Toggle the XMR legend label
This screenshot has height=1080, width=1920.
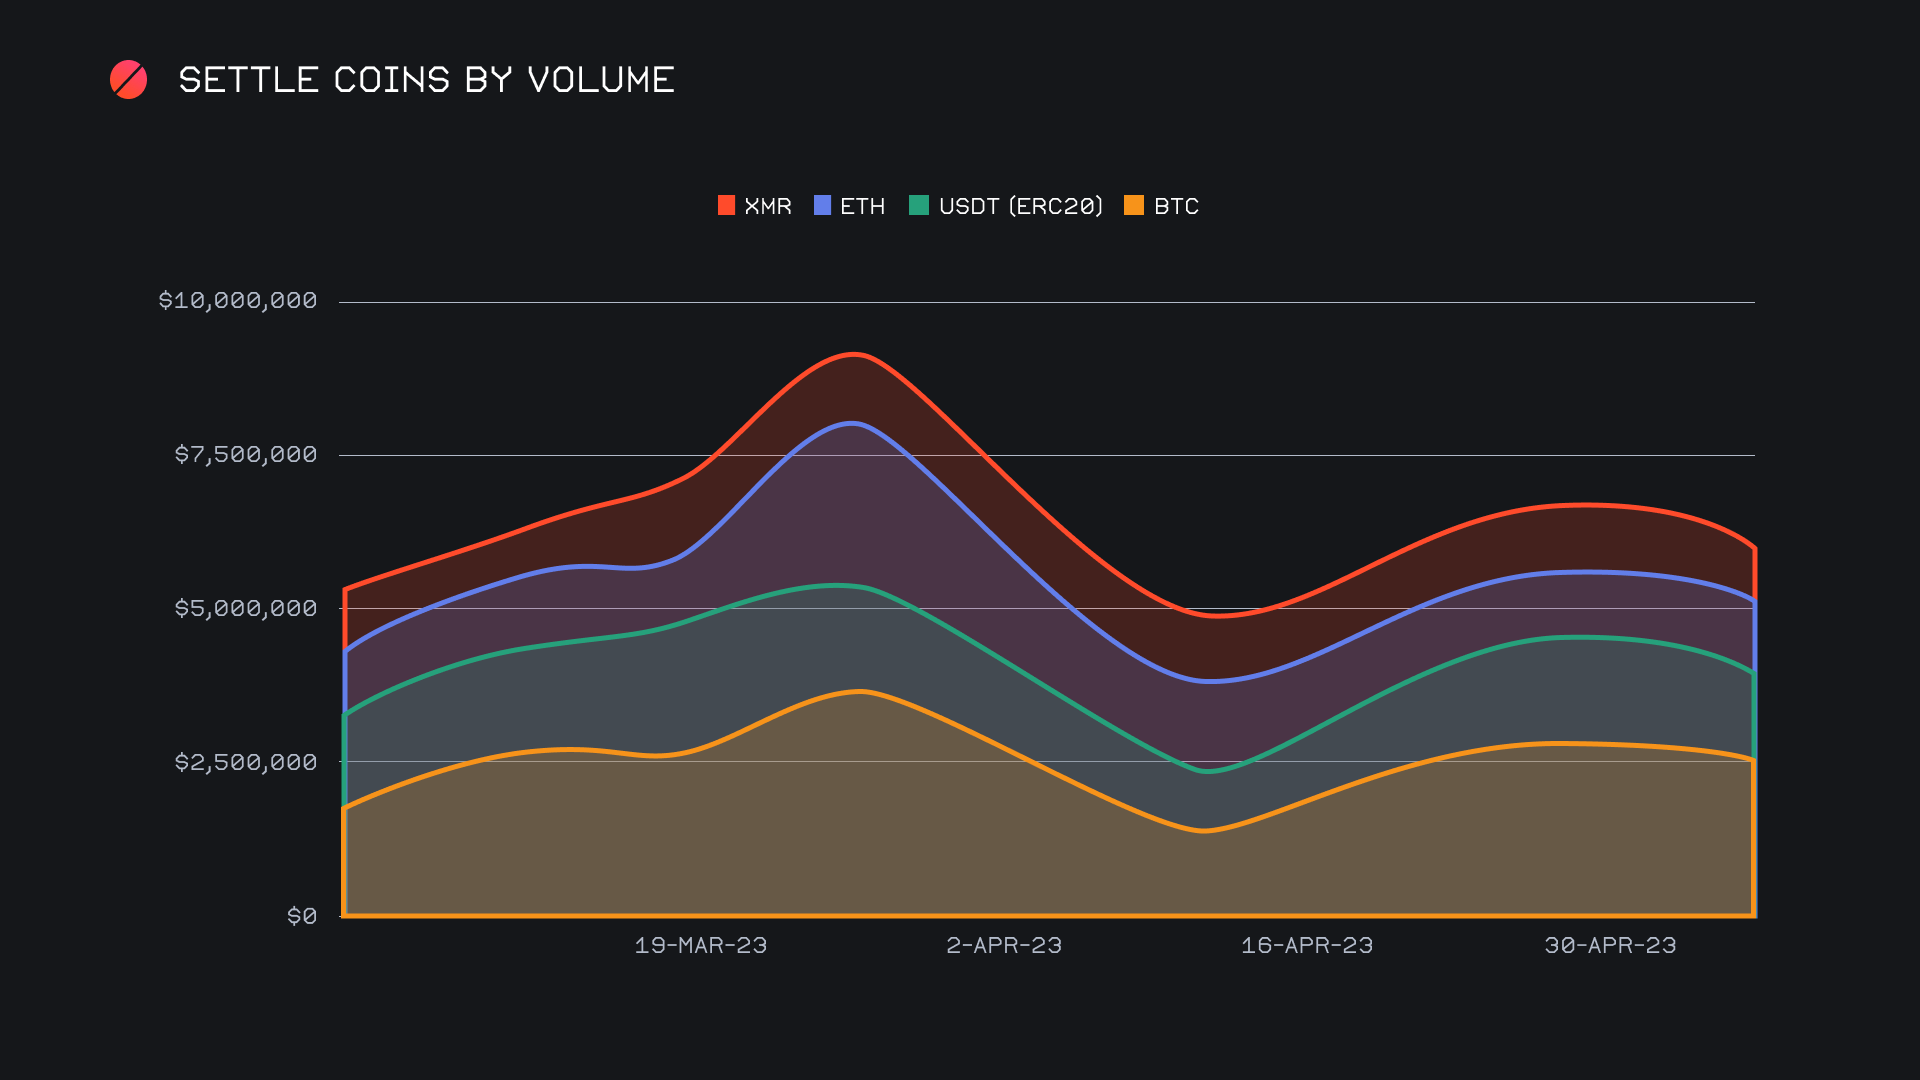768,207
